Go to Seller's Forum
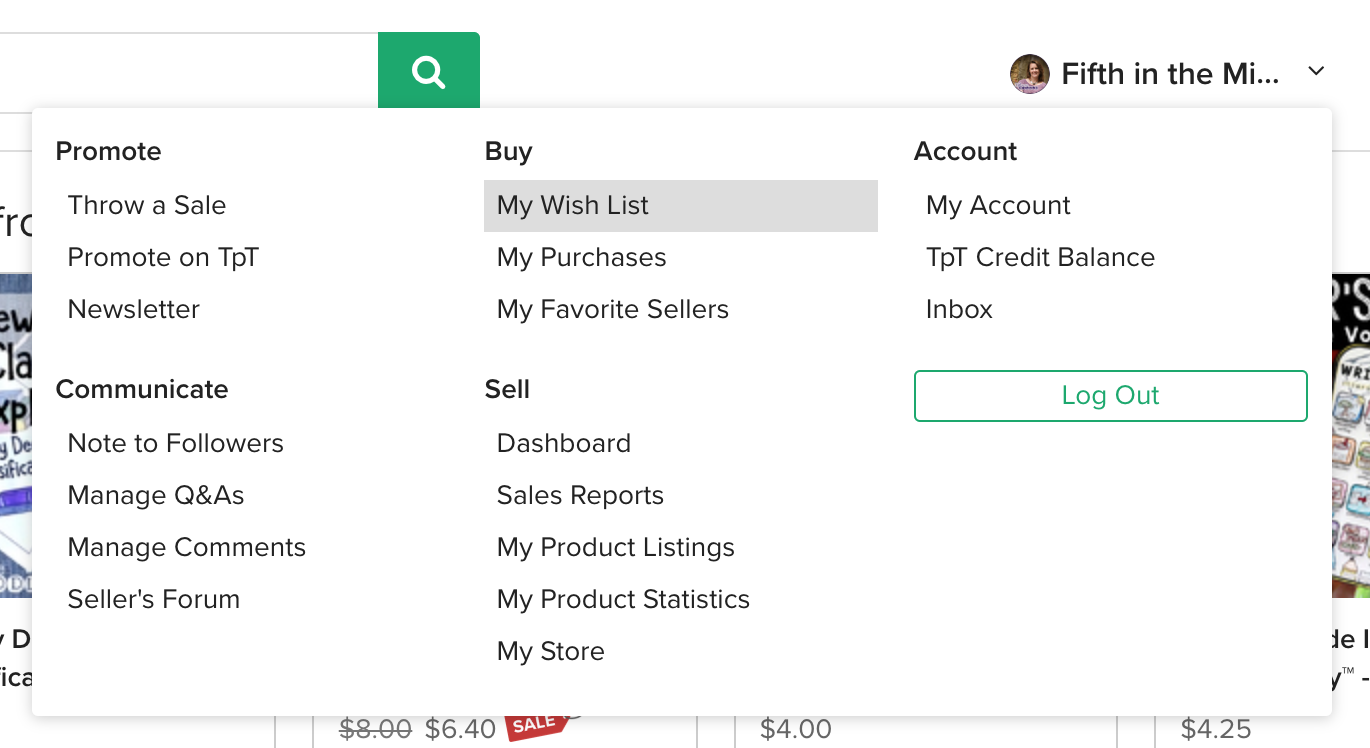1370x748 pixels. (154, 600)
